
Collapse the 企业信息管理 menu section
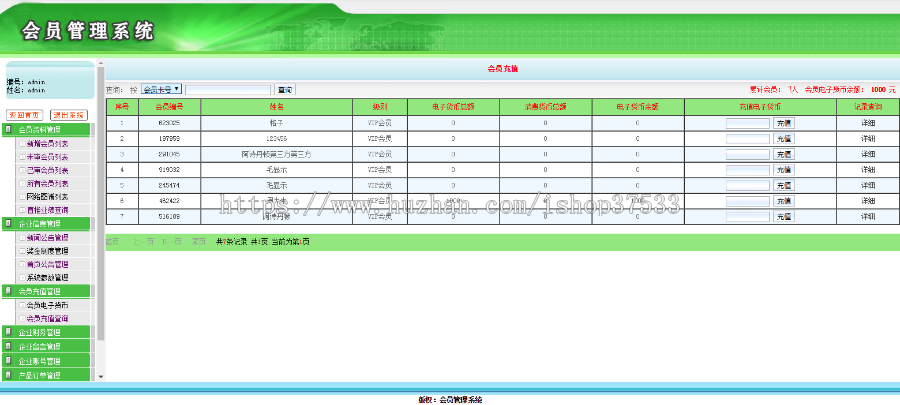tap(46, 224)
